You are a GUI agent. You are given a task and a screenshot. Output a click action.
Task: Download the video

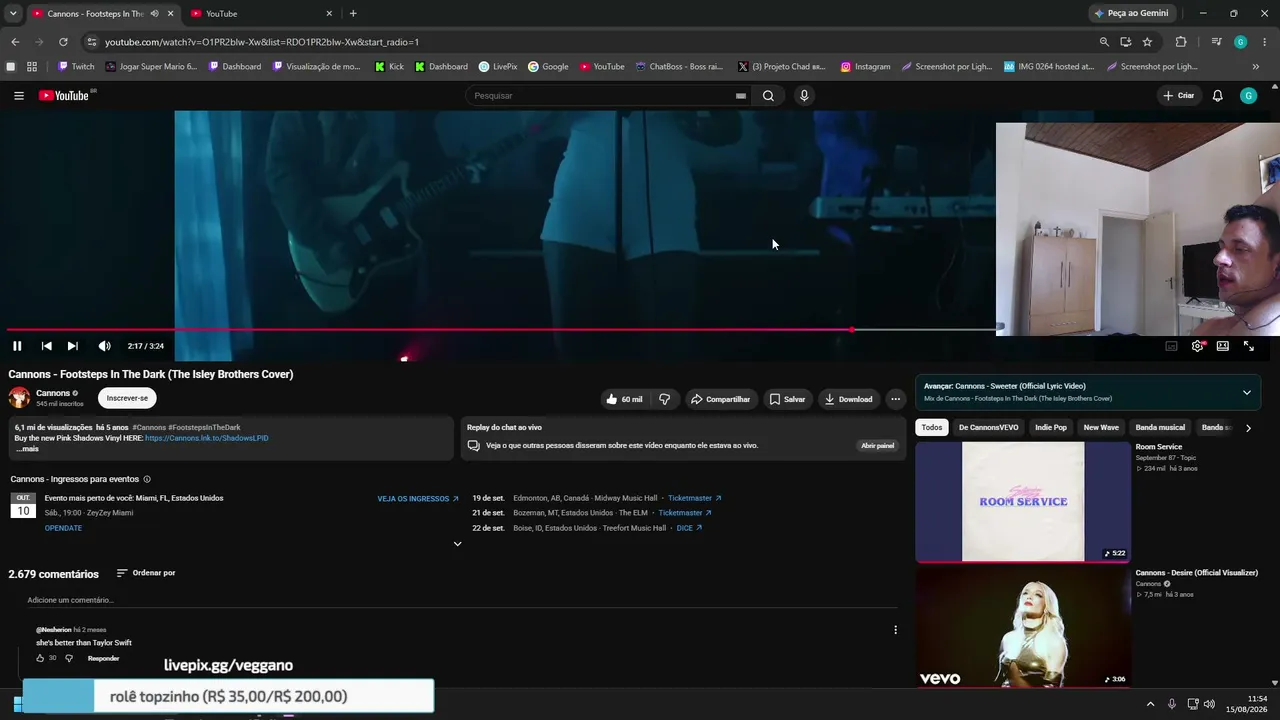point(848,399)
